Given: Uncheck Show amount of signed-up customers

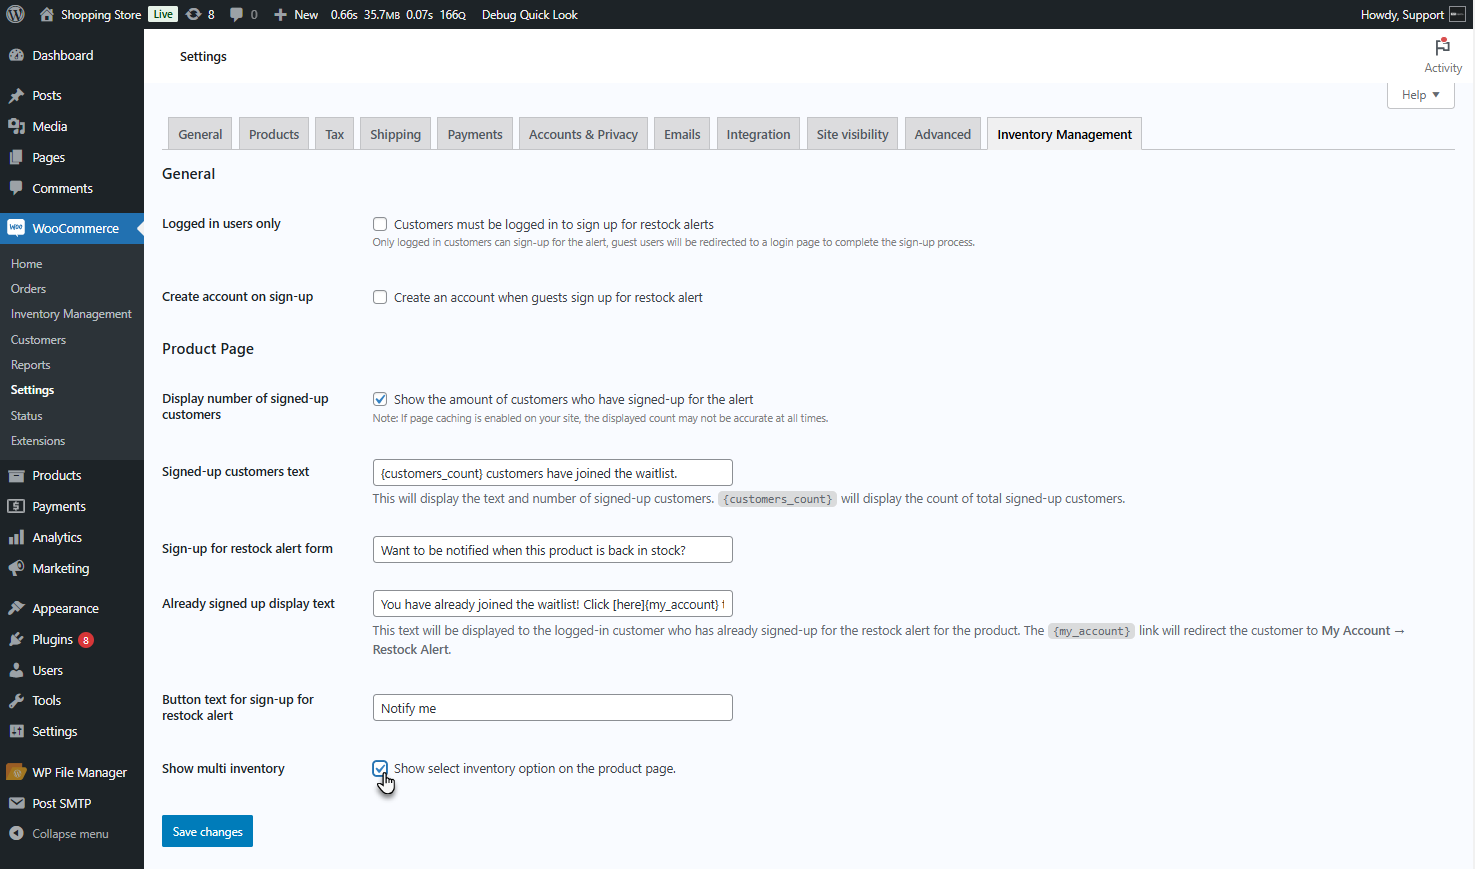Looking at the screenshot, I should pyautogui.click(x=380, y=399).
